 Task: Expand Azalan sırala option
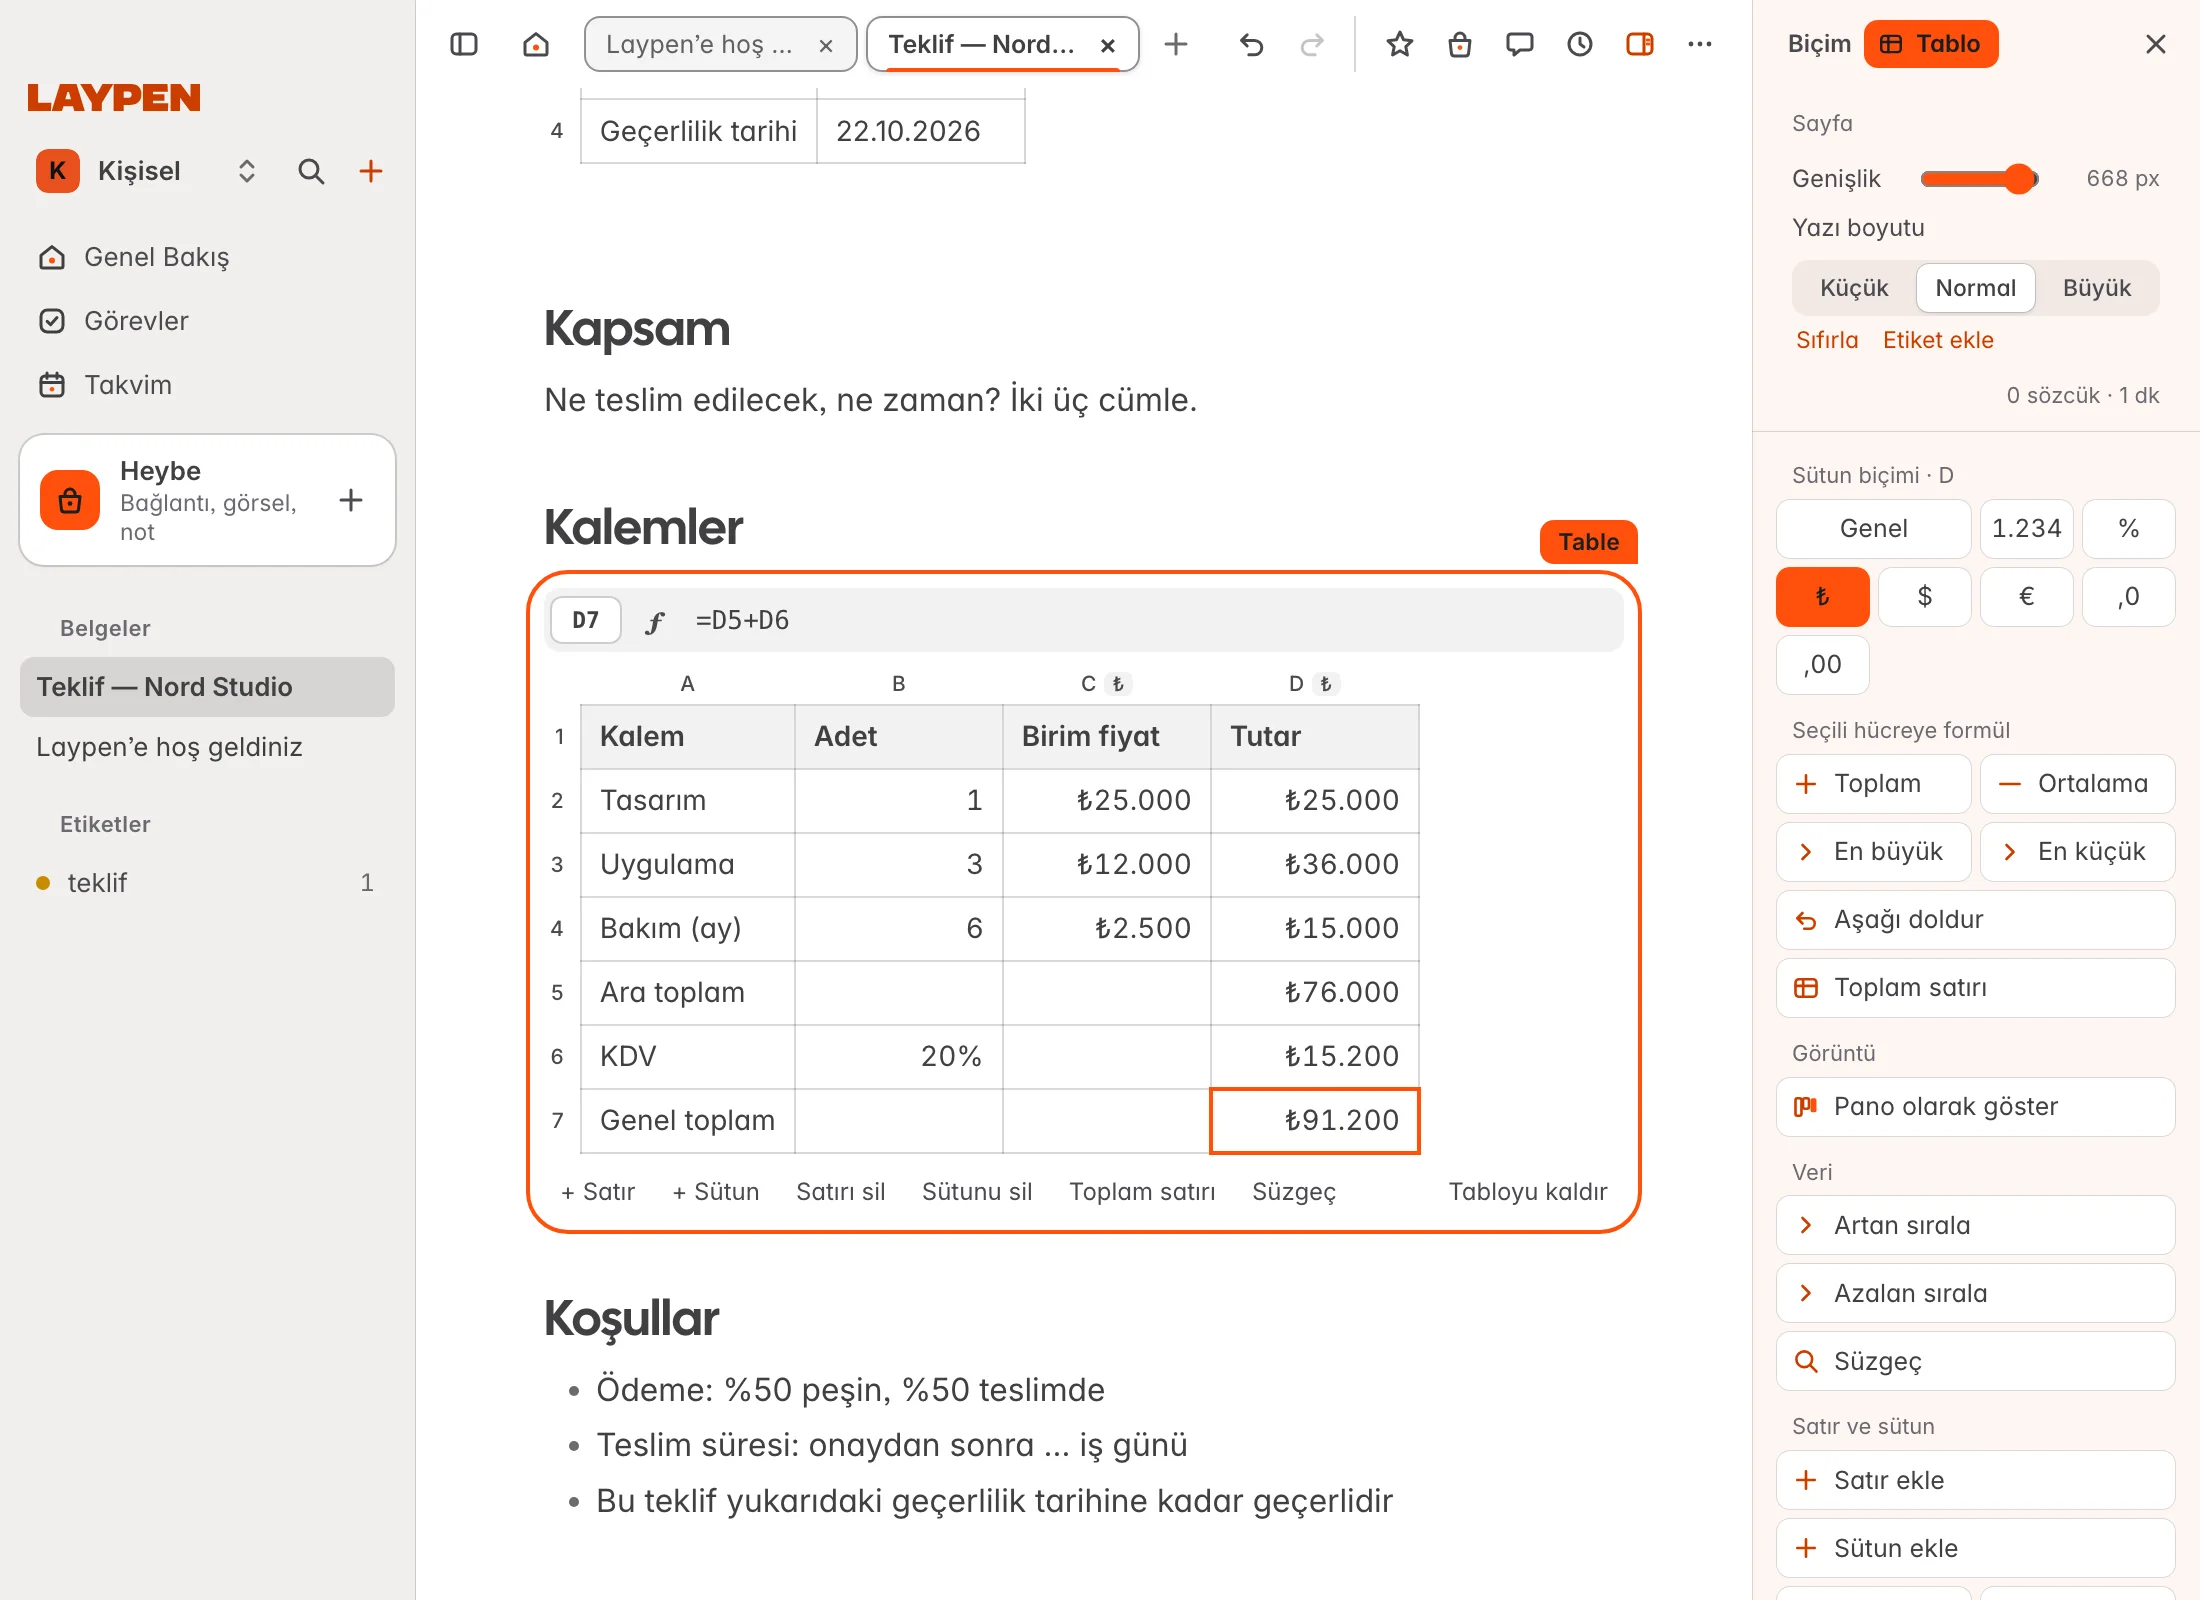1975,1293
